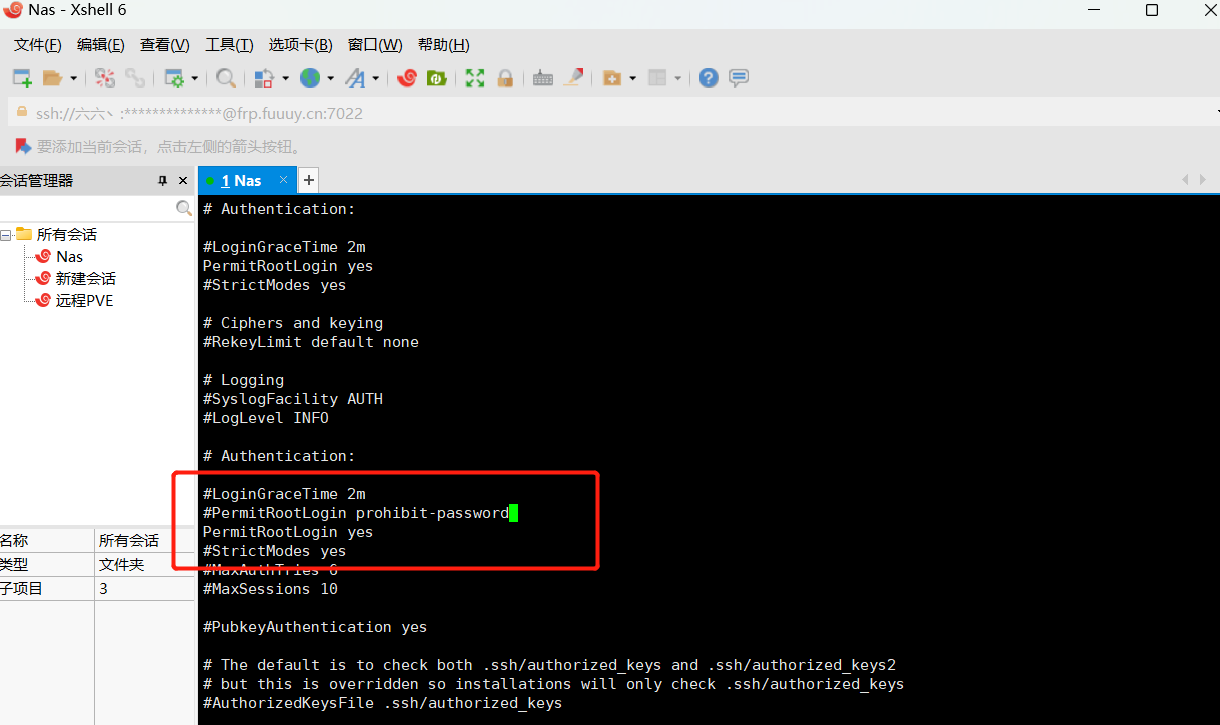Collapse the 所有会话 tree node
The width and height of the screenshot is (1220, 725).
pyautogui.click(x=6, y=235)
